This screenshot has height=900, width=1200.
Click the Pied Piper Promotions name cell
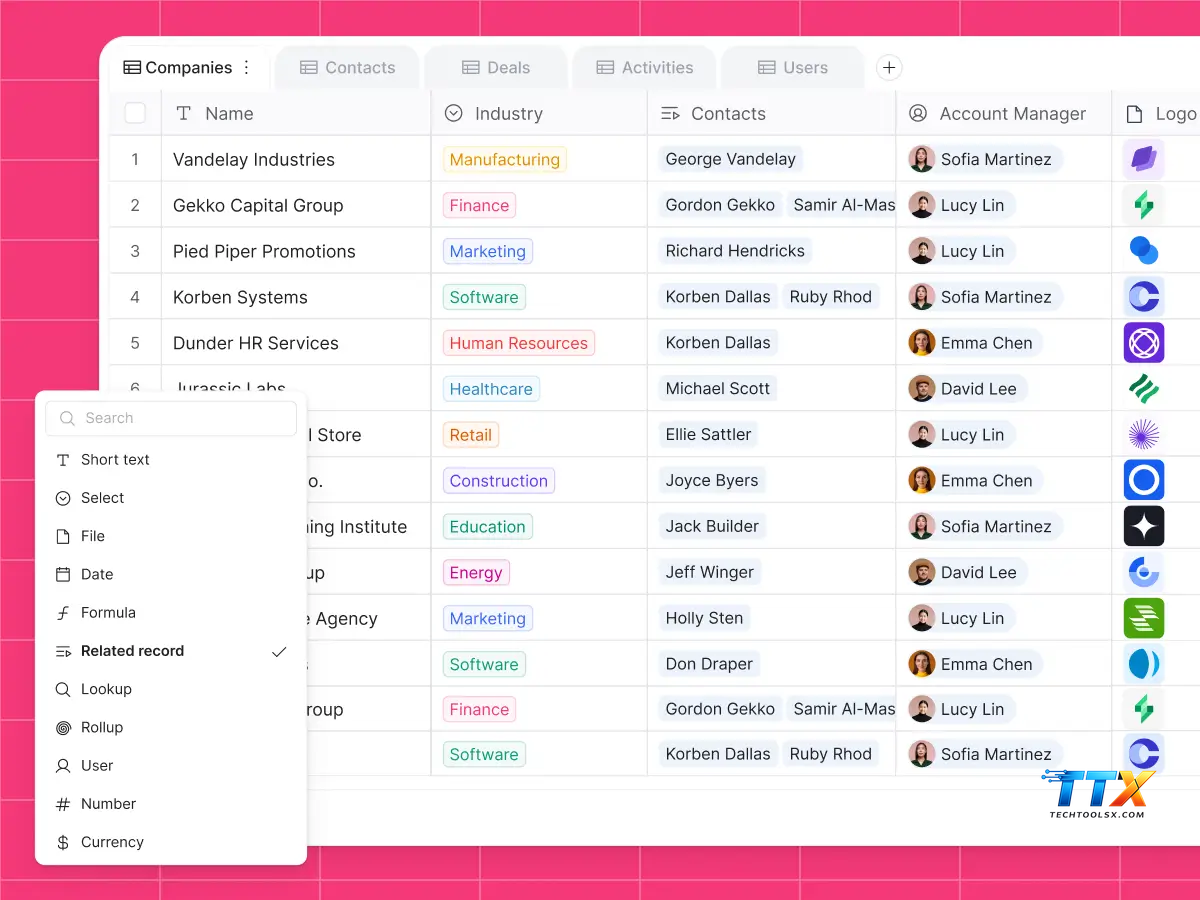296,251
